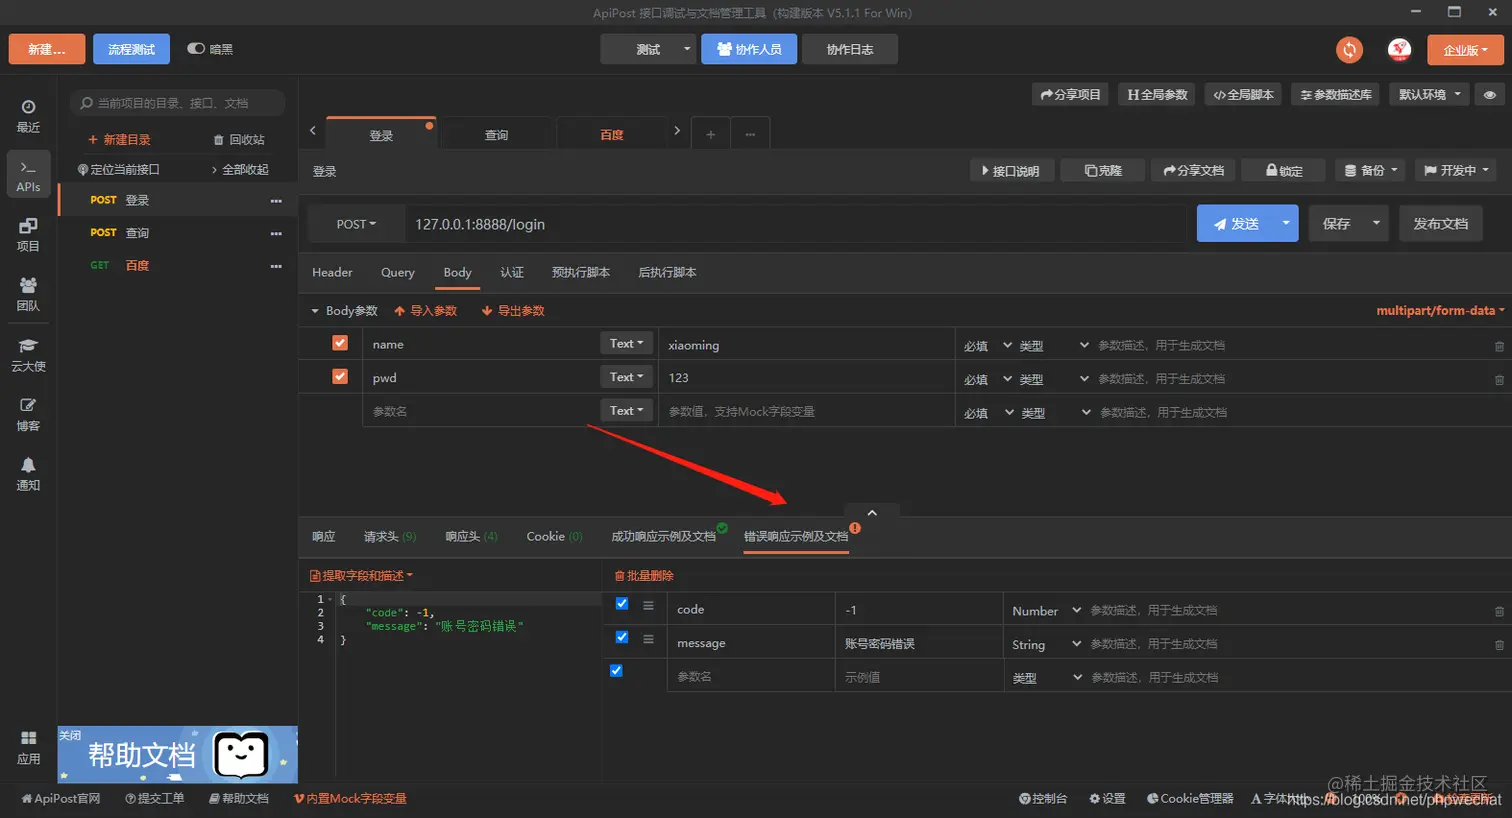Click the request URL input field
Screen dimensions: 1512x818
(x=795, y=224)
